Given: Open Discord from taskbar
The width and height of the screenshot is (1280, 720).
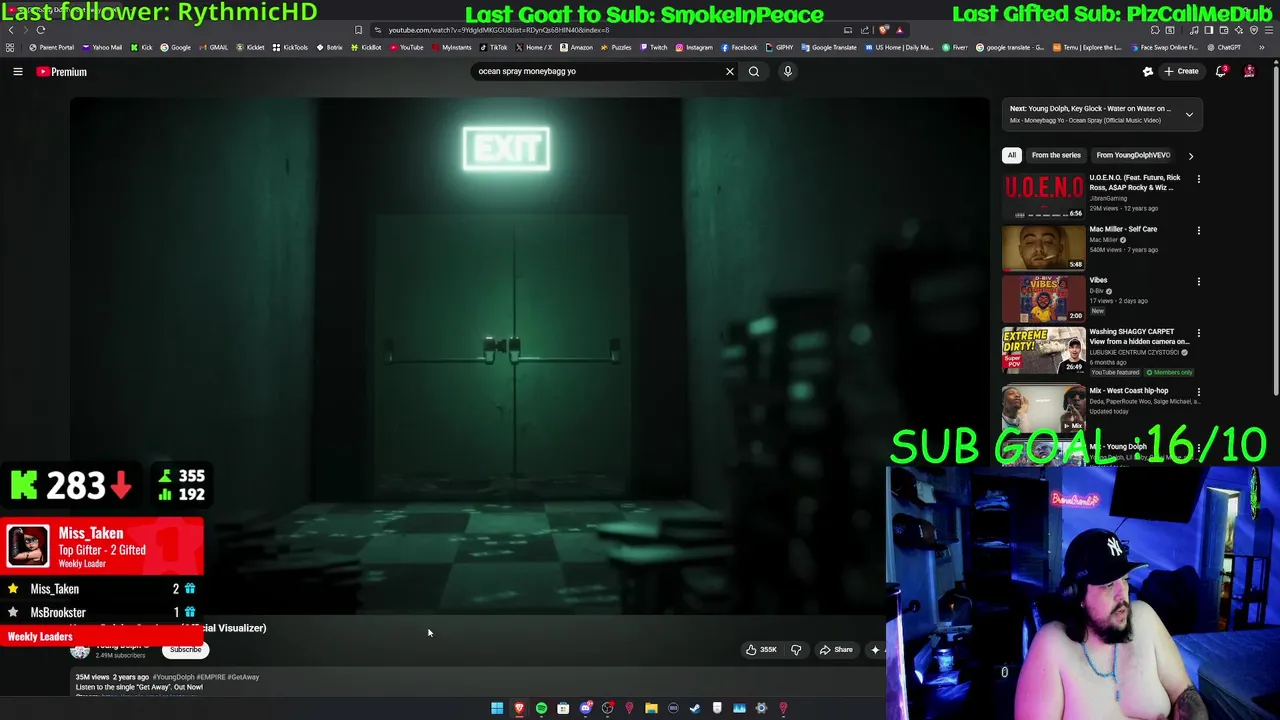Looking at the screenshot, I should pyautogui.click(x=585, y=708).
